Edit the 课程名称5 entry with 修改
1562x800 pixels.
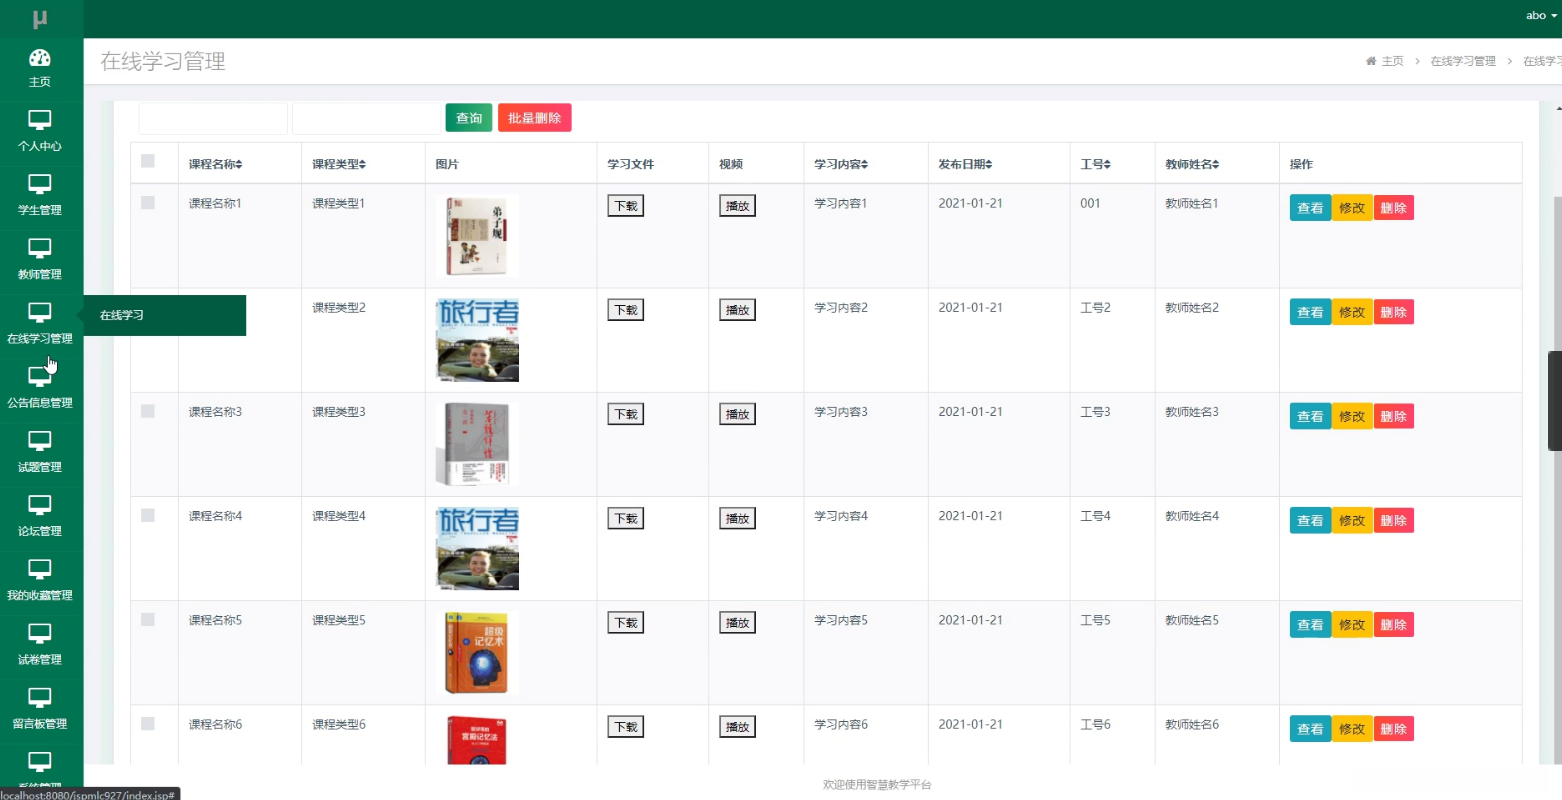click(1352, 625)
